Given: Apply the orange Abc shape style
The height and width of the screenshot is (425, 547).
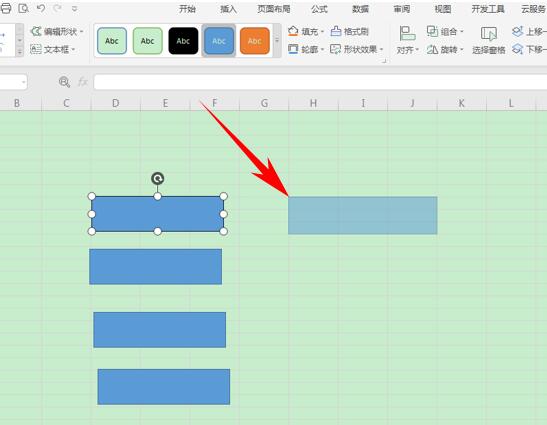Looking at the screenshot, I should coord(255,41).
